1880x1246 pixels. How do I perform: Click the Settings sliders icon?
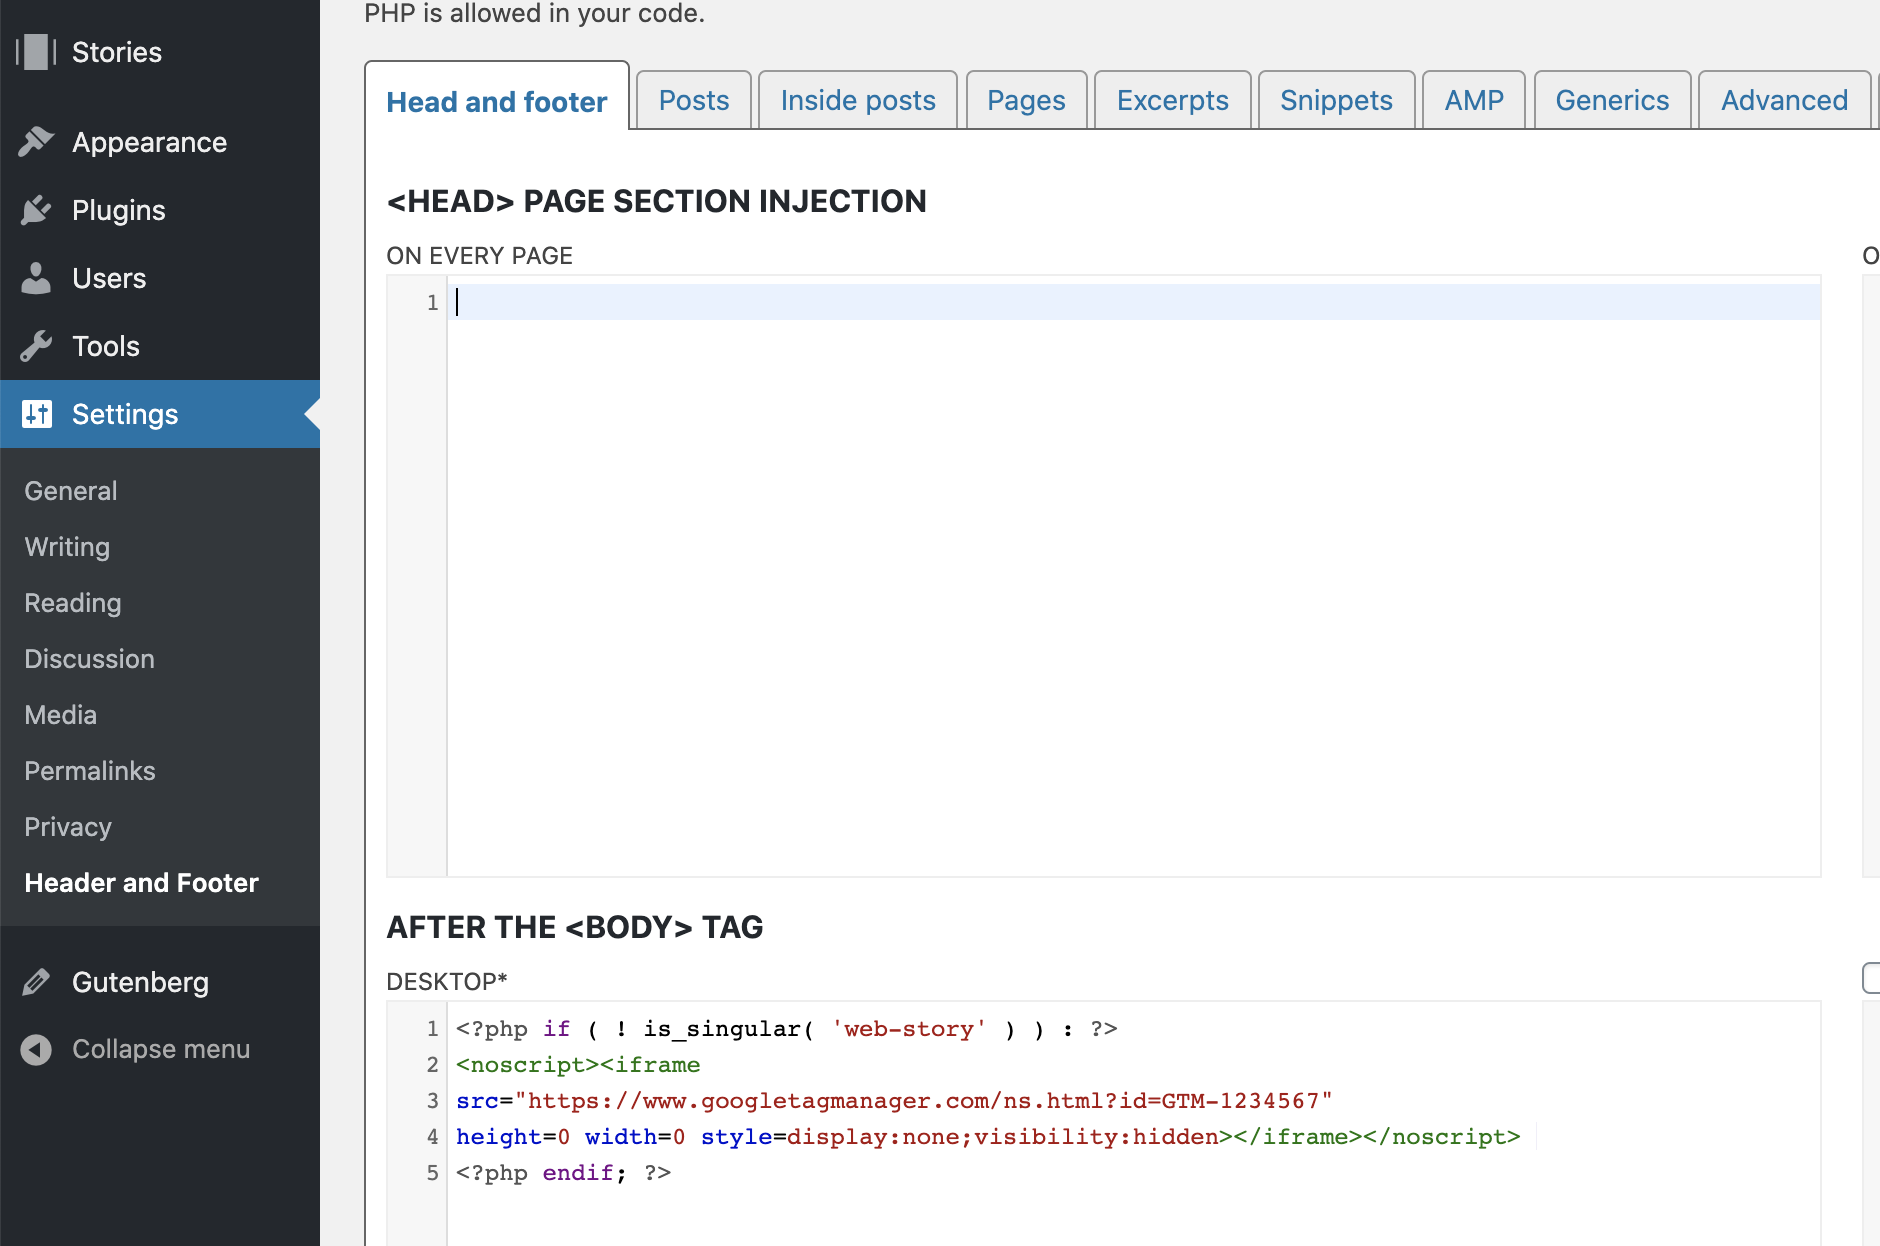(36, 413)
